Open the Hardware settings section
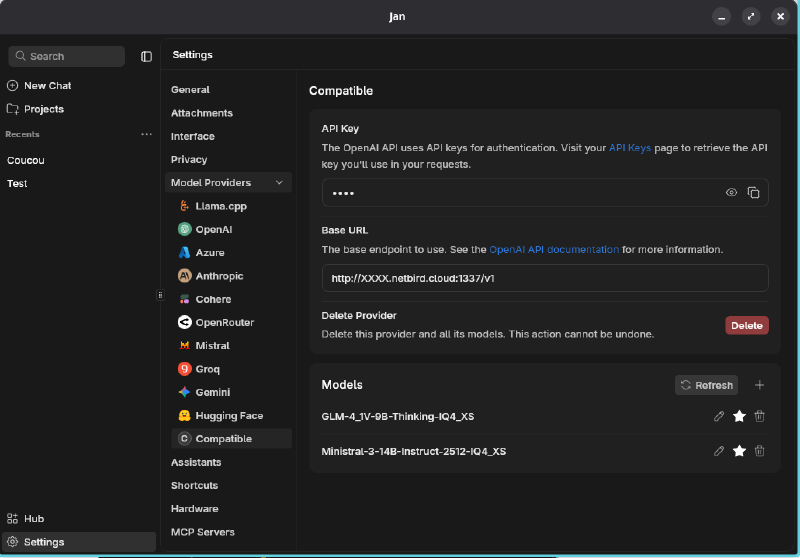This screenshot has height=558, width=800. coord(194,509)
